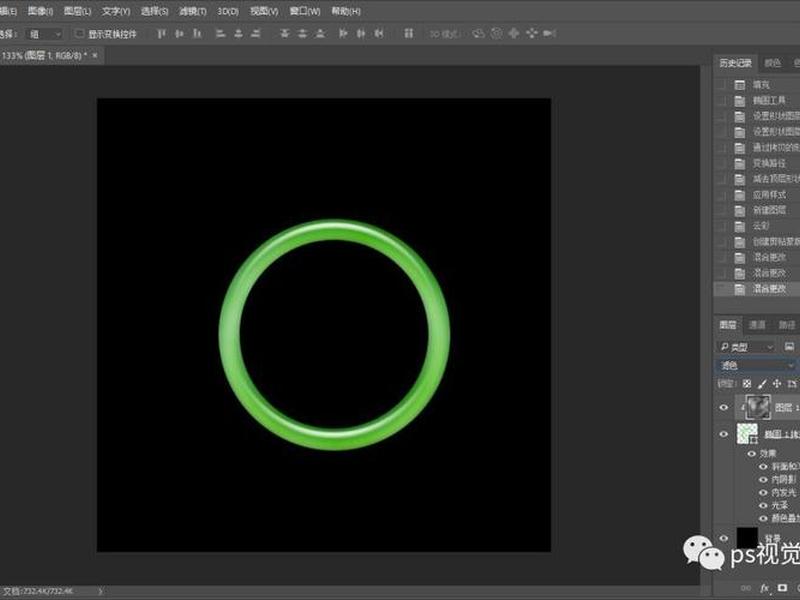Select the 变换路径 history state

click(757, 163)
